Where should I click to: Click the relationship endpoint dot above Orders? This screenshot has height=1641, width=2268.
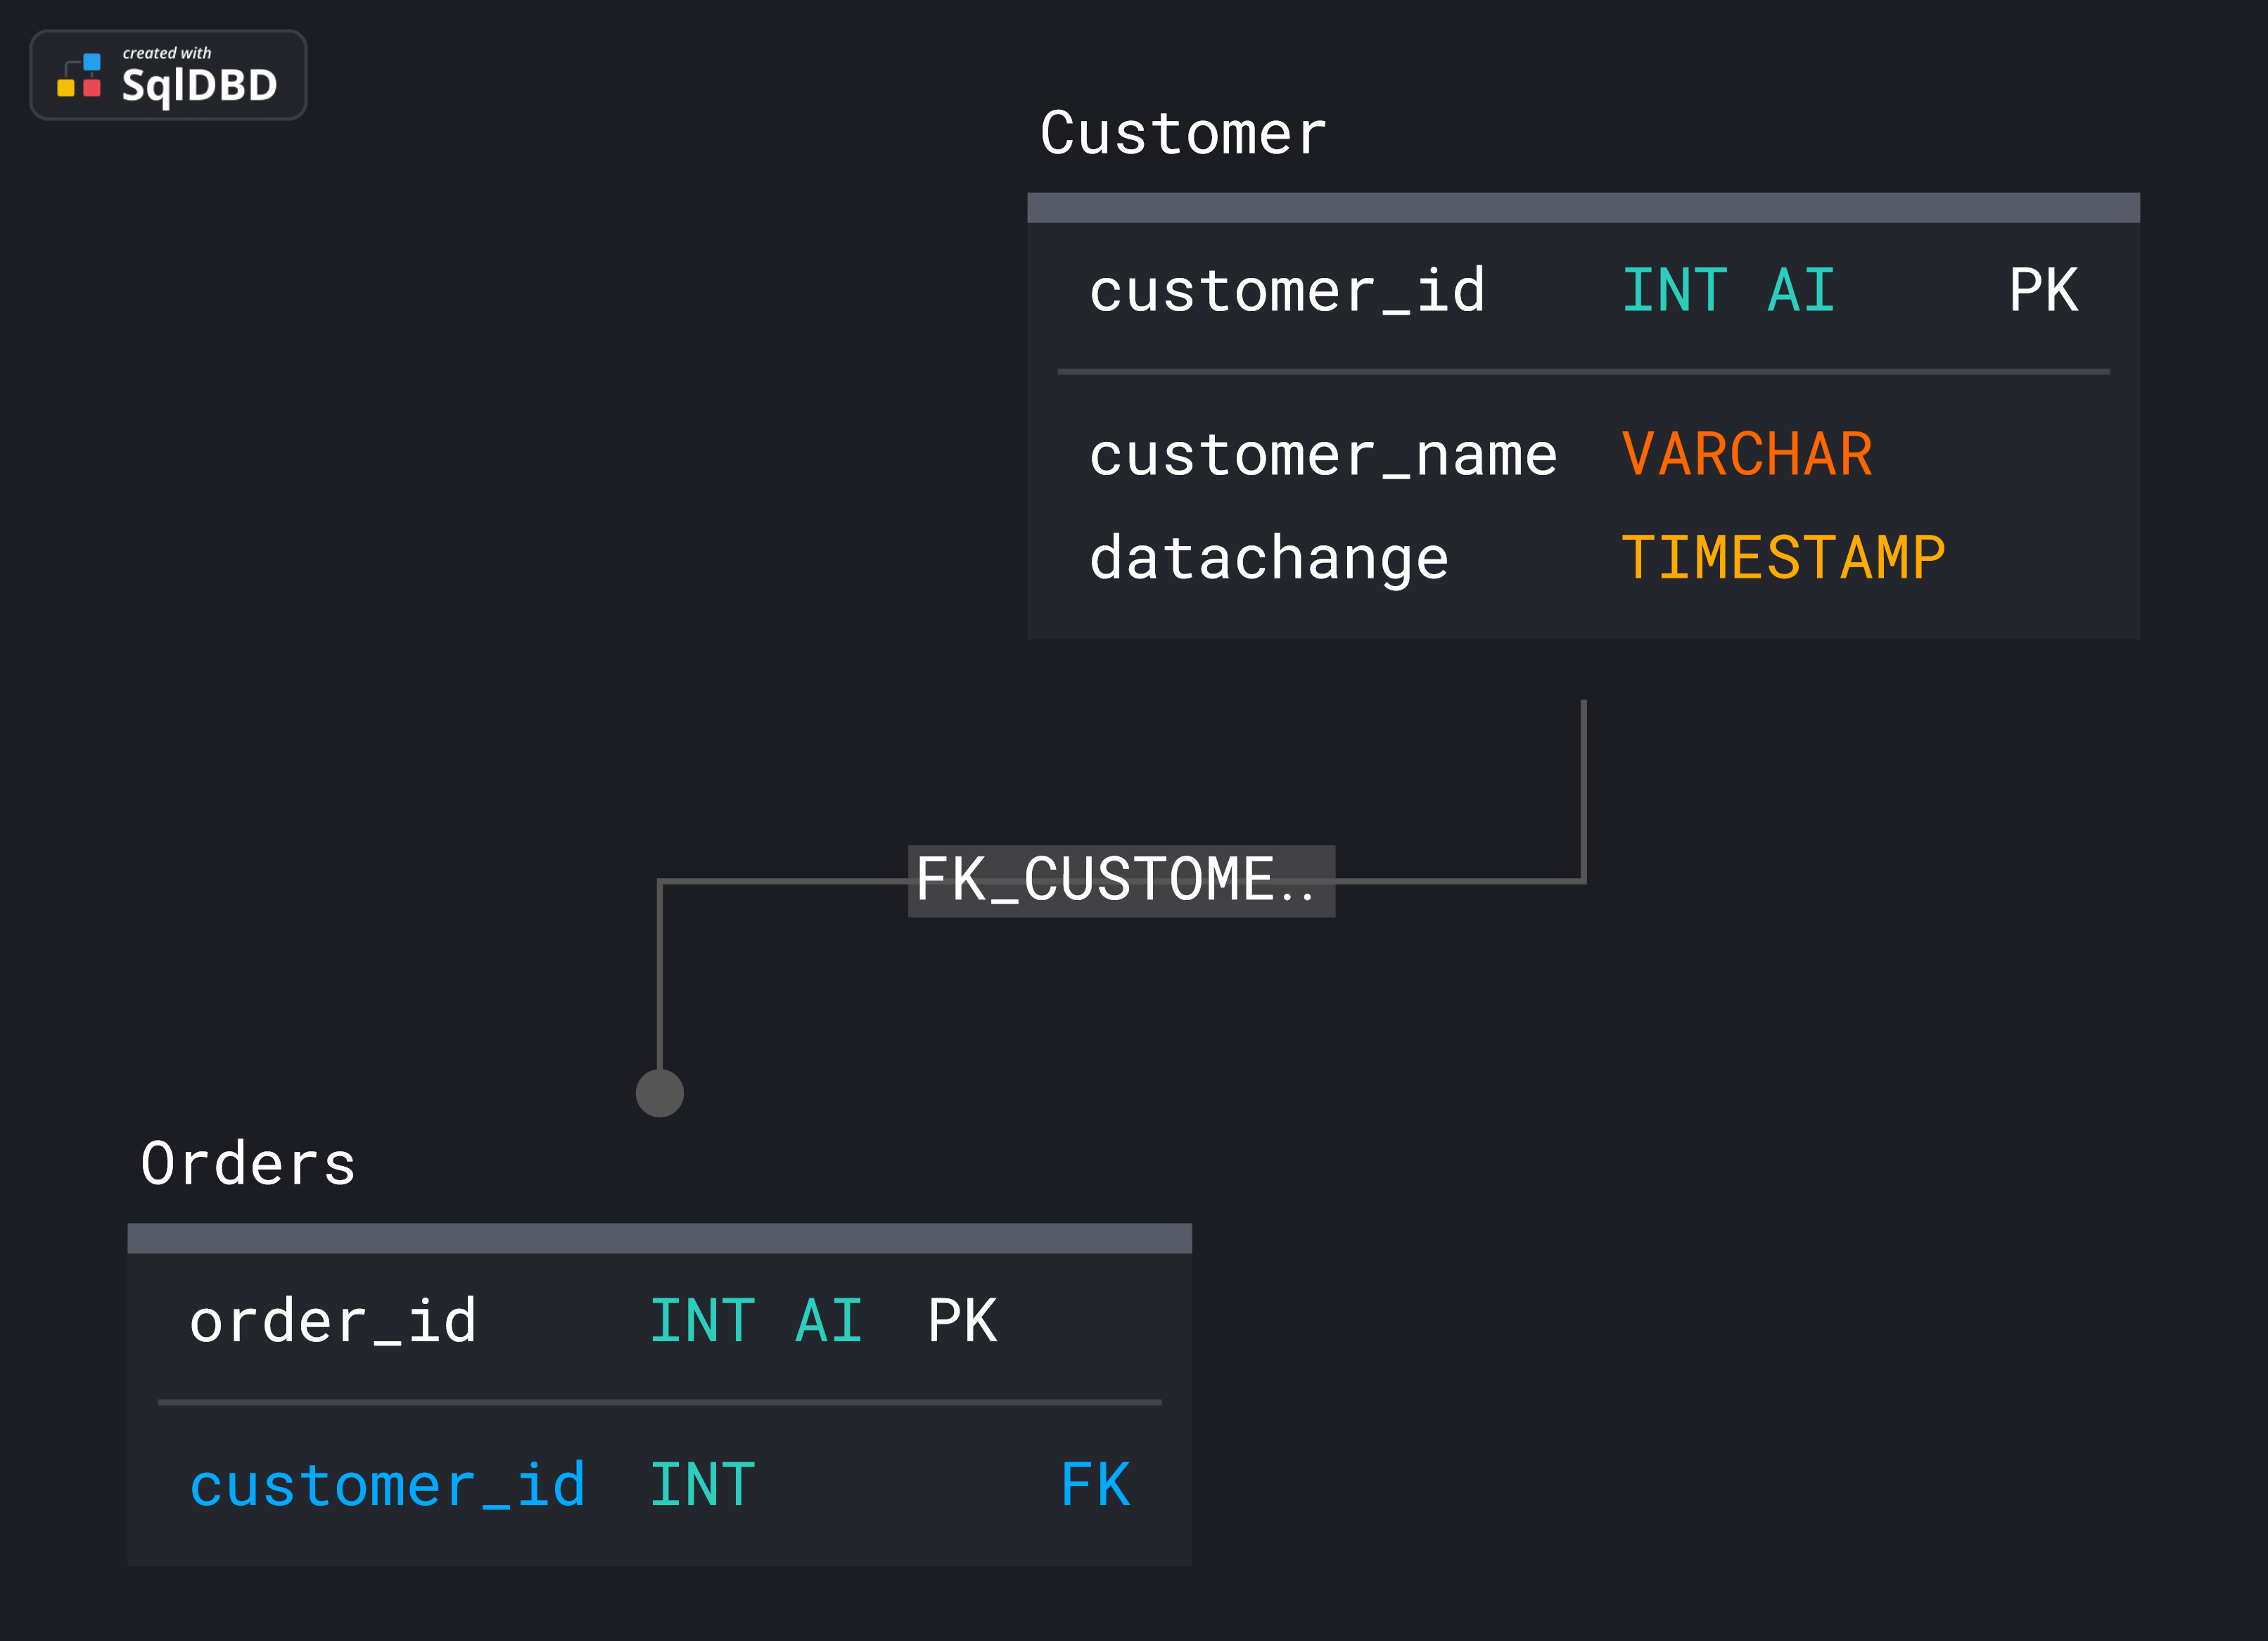pos(660,1092)
